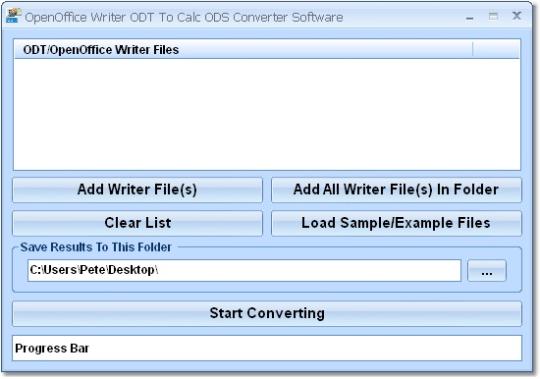Start Converting the files
Viewport: 540px width, 379px height.
267,314
